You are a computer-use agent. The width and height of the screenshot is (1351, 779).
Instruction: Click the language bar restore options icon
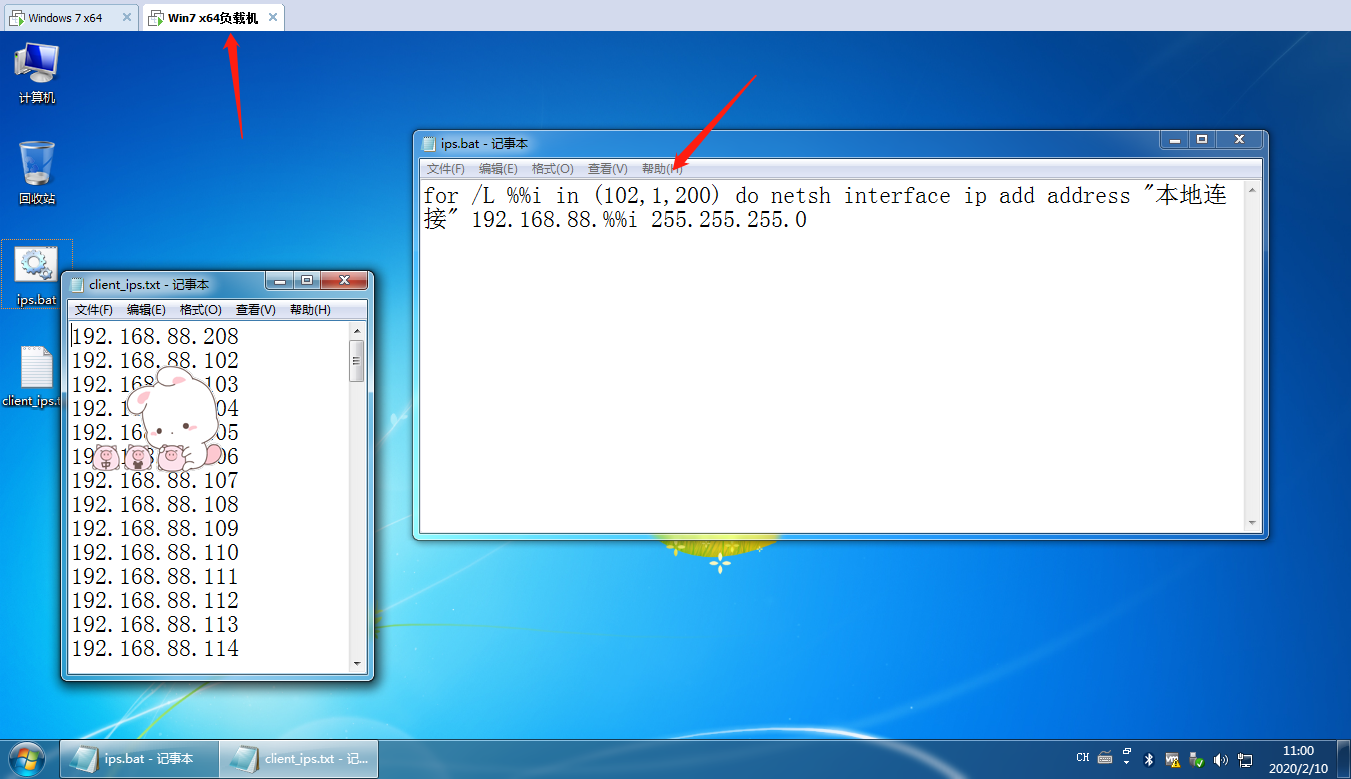point(1127,751)
